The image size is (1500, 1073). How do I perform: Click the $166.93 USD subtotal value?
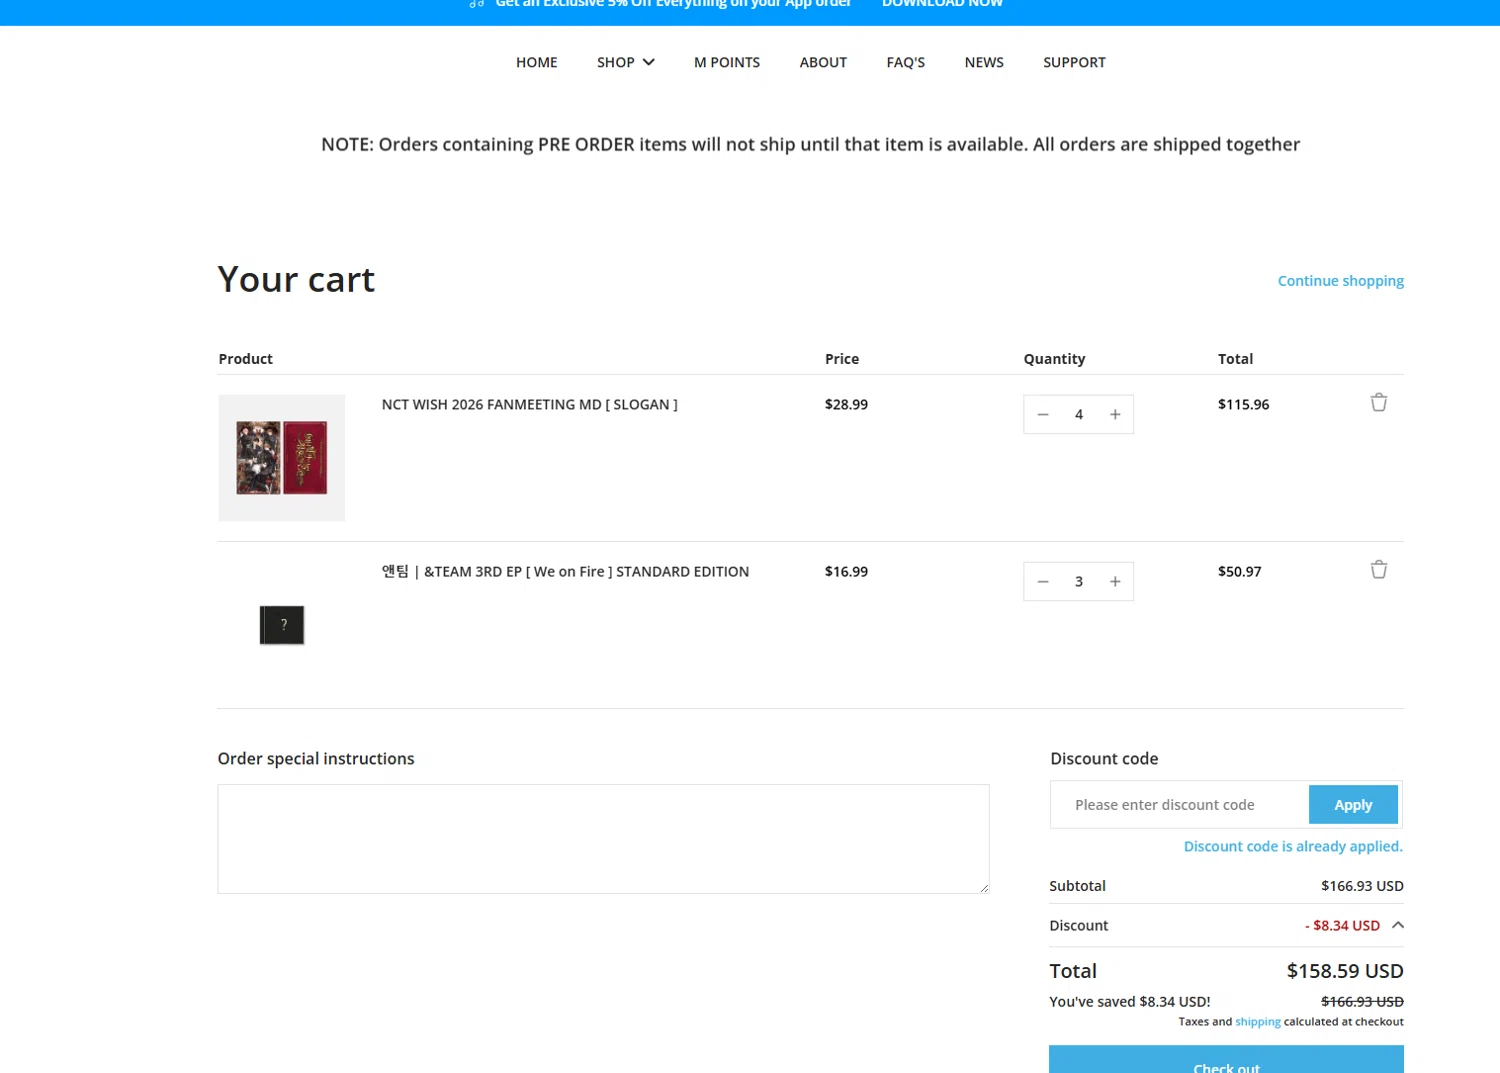(x=1362, y=886)
